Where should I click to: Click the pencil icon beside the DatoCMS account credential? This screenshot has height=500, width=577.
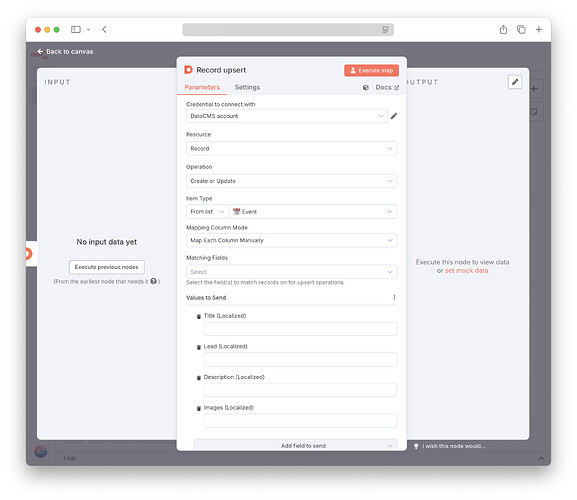point(394,116)
